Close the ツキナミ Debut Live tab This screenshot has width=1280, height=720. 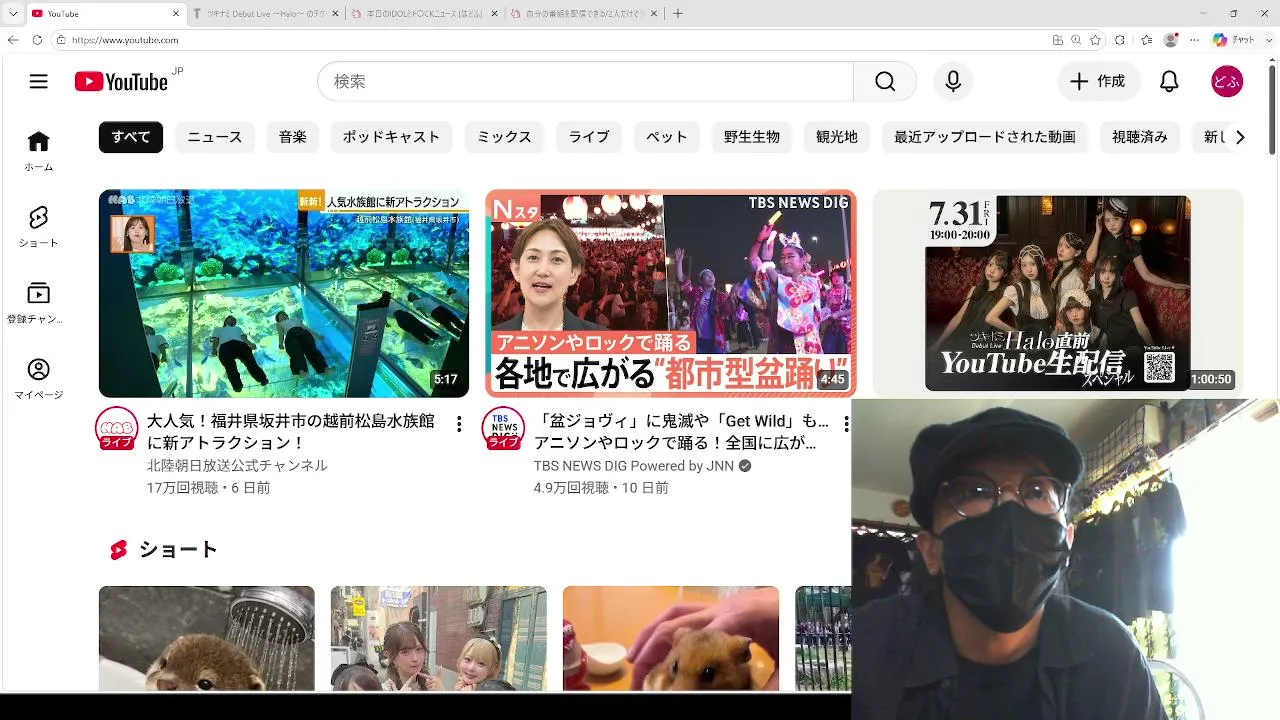pos(334,13)
